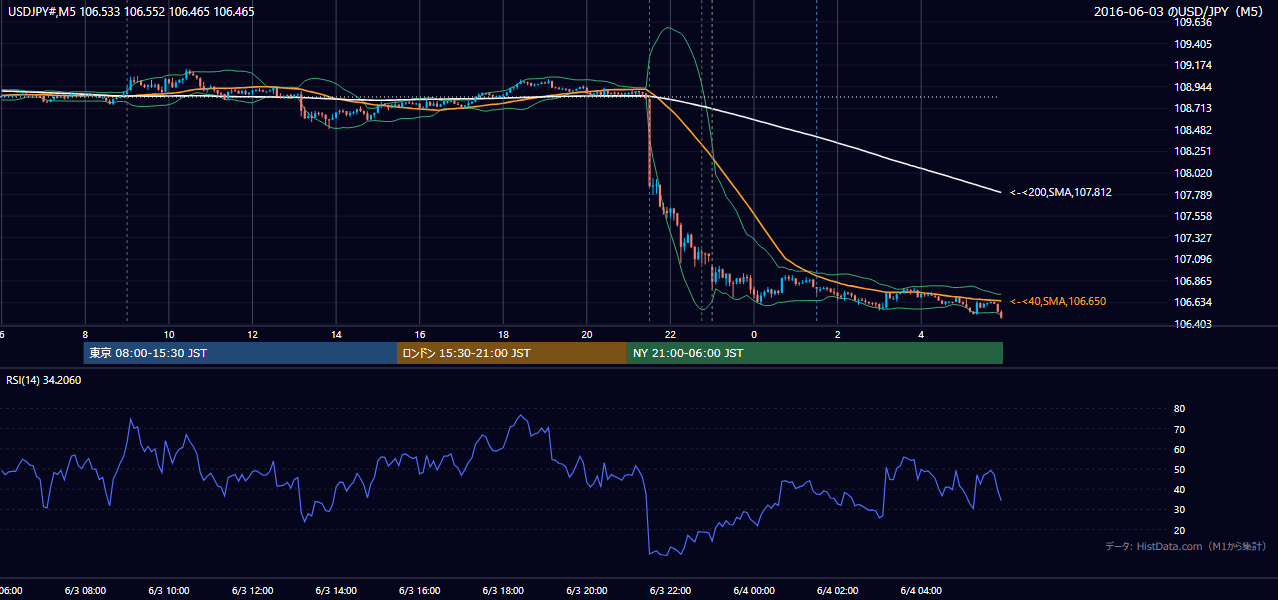Click price axis value 106.403
1278x600 pixels.
pyautogui.click(x=1193, y=324)
